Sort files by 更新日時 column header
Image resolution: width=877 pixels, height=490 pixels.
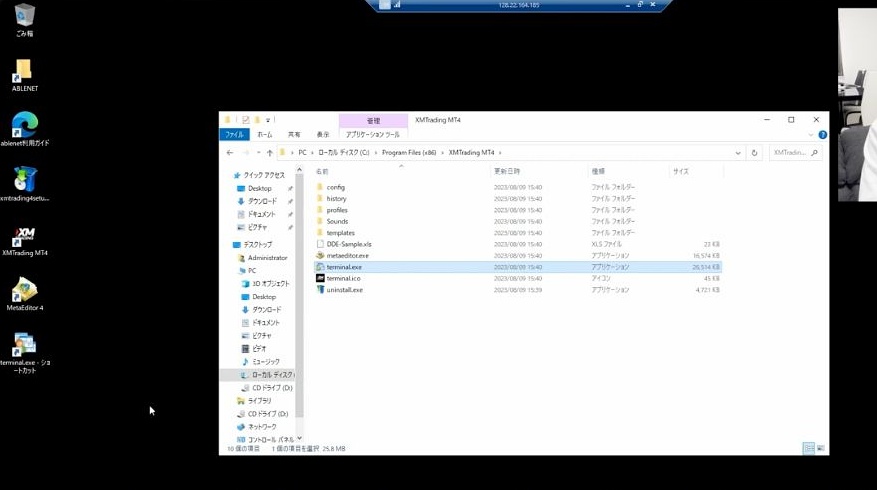tap(507, 171)
